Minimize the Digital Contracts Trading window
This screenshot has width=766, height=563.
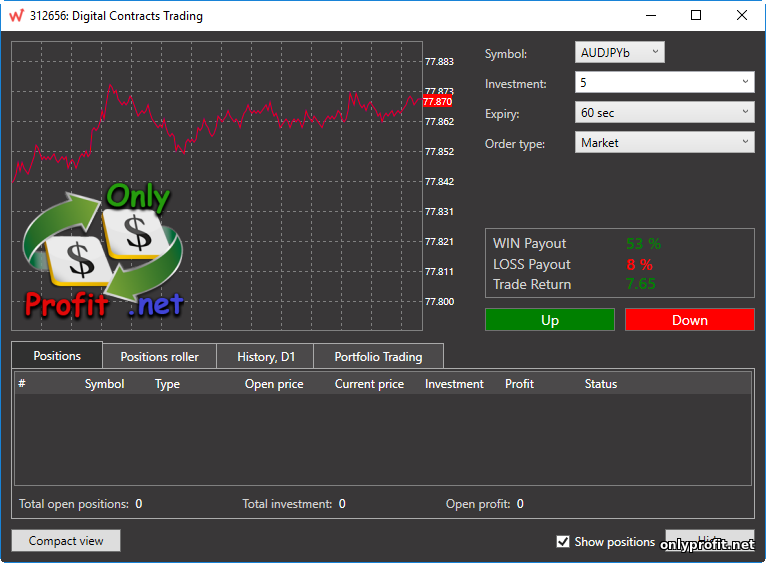(x=651, y=16)
